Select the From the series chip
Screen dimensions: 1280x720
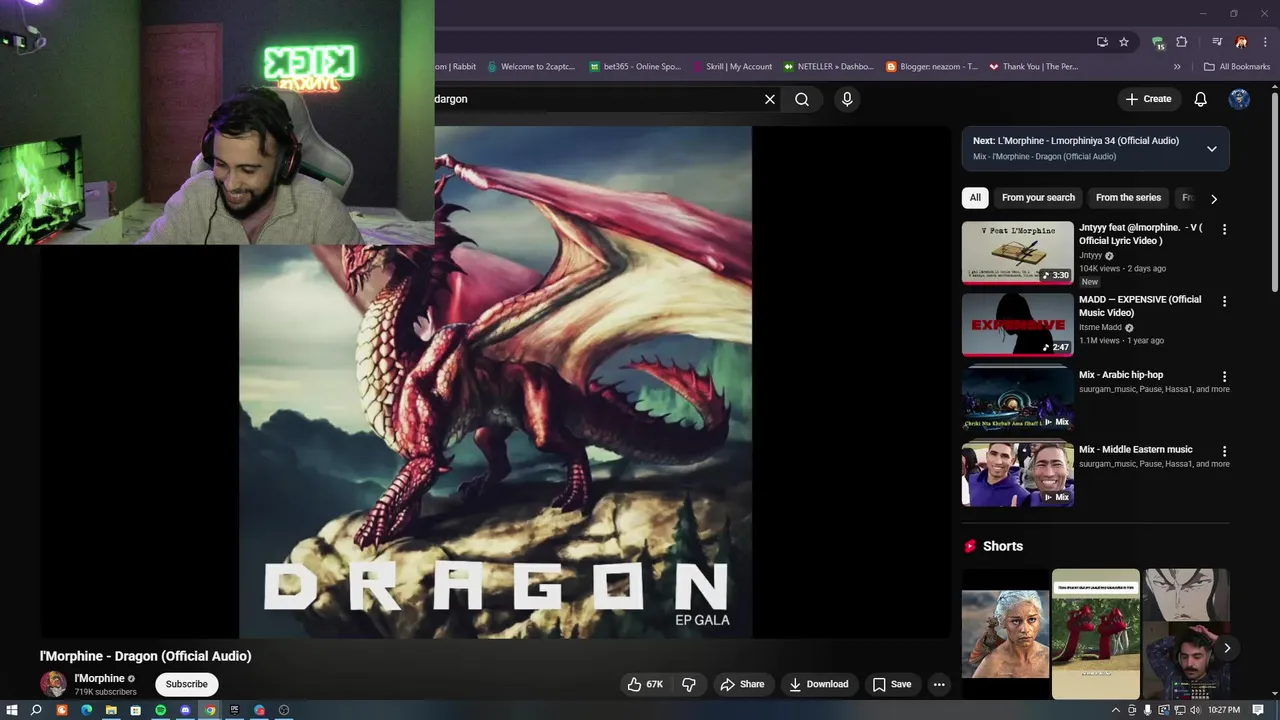pyautogui.click(x=1128, y=198)
